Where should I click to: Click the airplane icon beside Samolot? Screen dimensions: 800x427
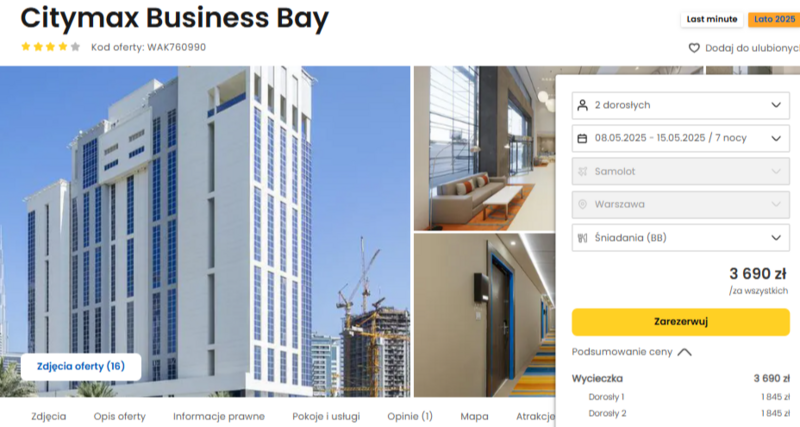point(582,171)
